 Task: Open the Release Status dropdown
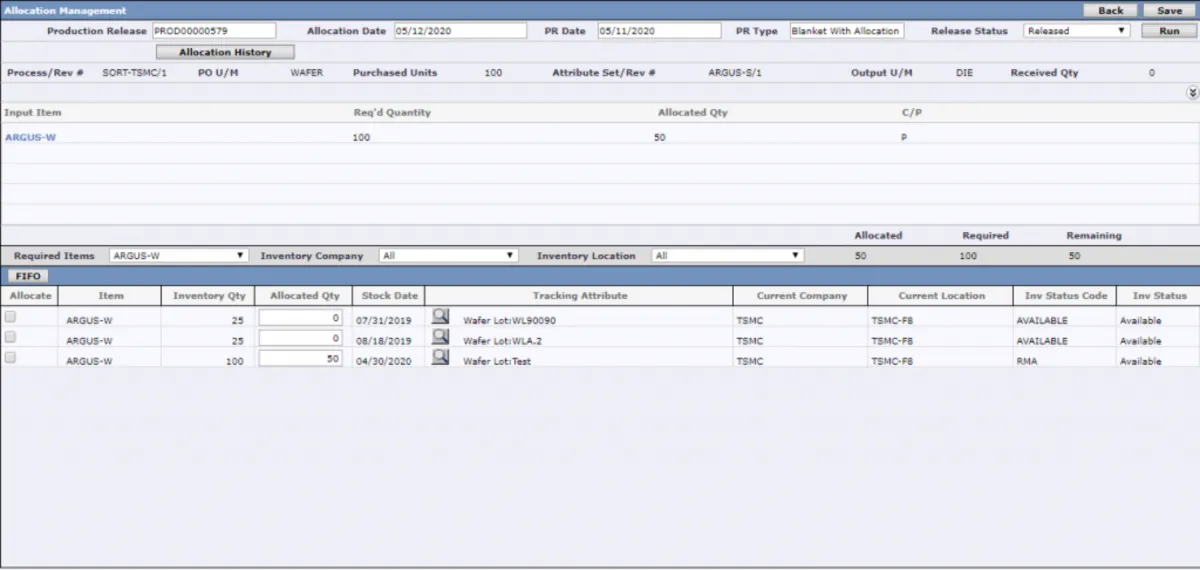pyautogui.click(x=1078, y=31)
